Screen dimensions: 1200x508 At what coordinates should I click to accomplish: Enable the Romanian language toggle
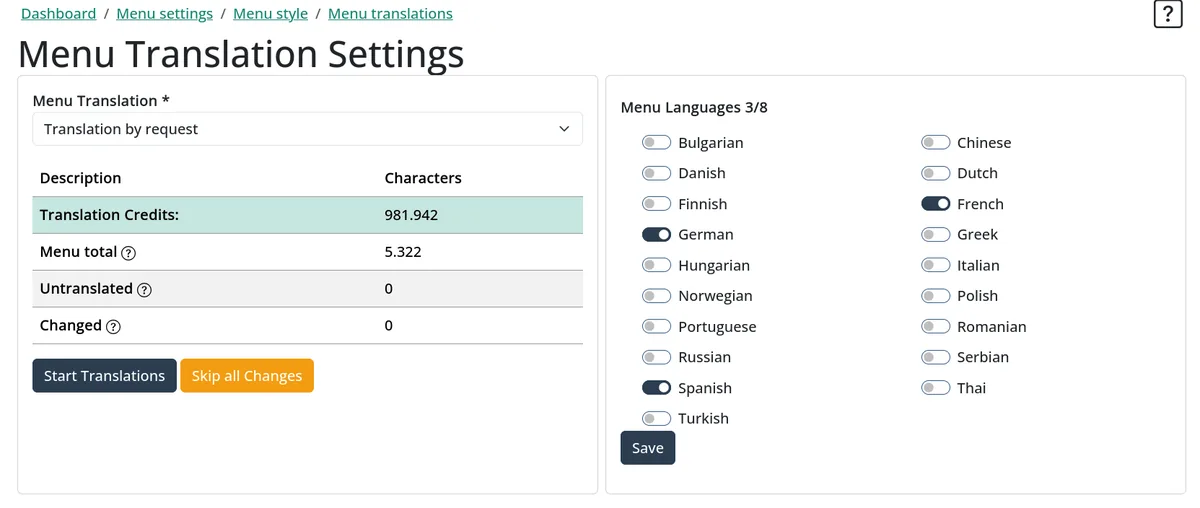click(935, 327)
